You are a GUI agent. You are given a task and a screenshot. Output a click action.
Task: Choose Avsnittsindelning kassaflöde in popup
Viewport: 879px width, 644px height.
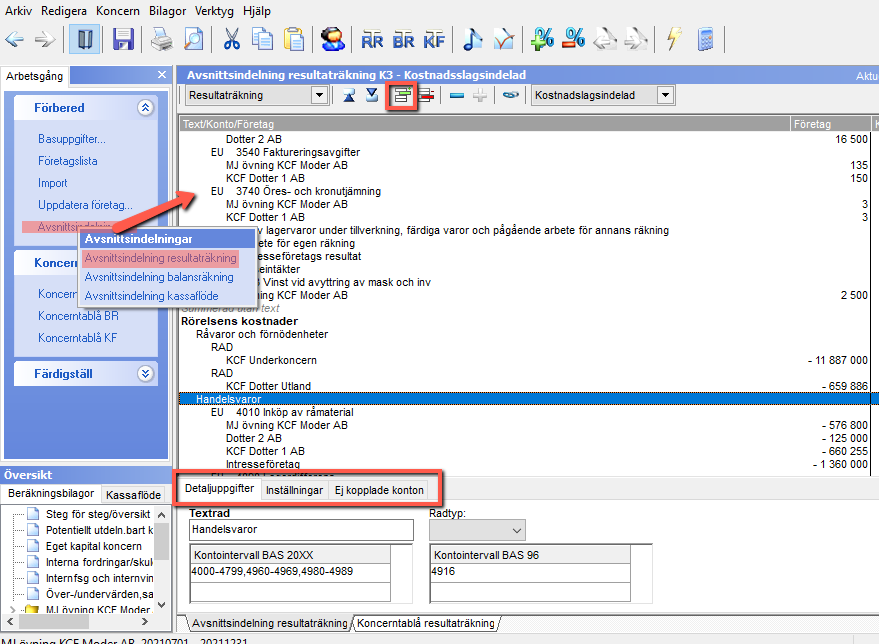click(151, 296)
